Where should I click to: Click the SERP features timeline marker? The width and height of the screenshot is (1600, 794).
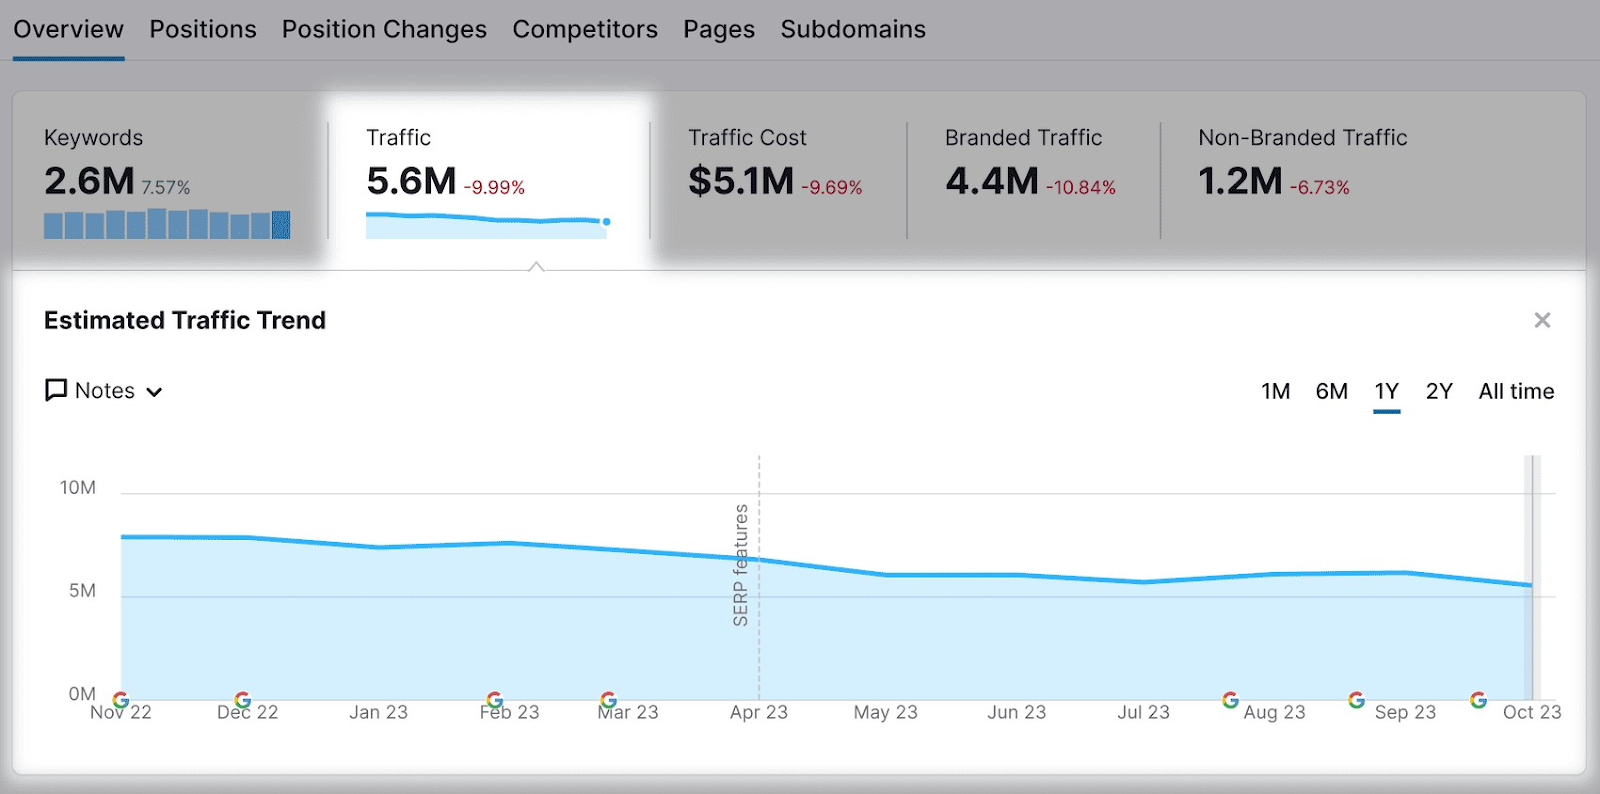pyautogui.click(x=741, y=565)
